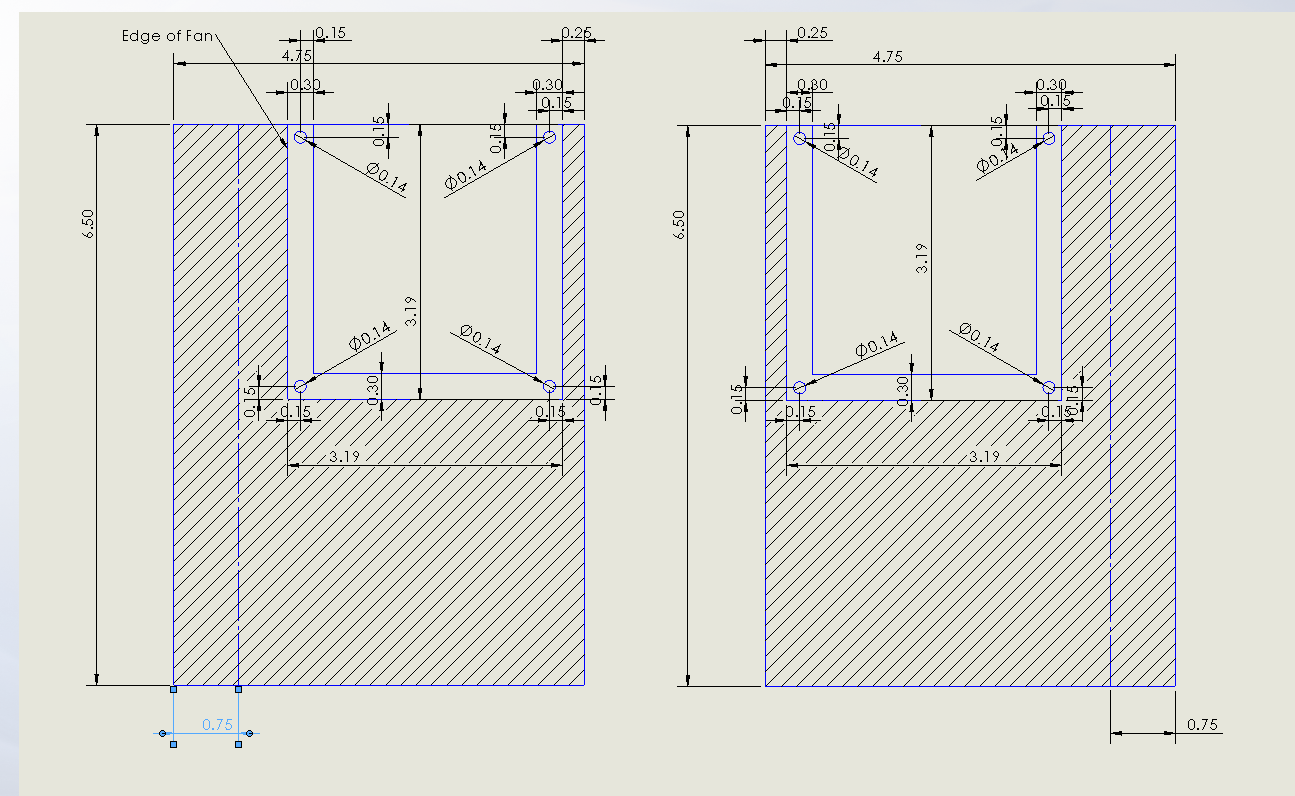
Task: Click the top-left hole circle in left-hand view
Action: [299, 137]
